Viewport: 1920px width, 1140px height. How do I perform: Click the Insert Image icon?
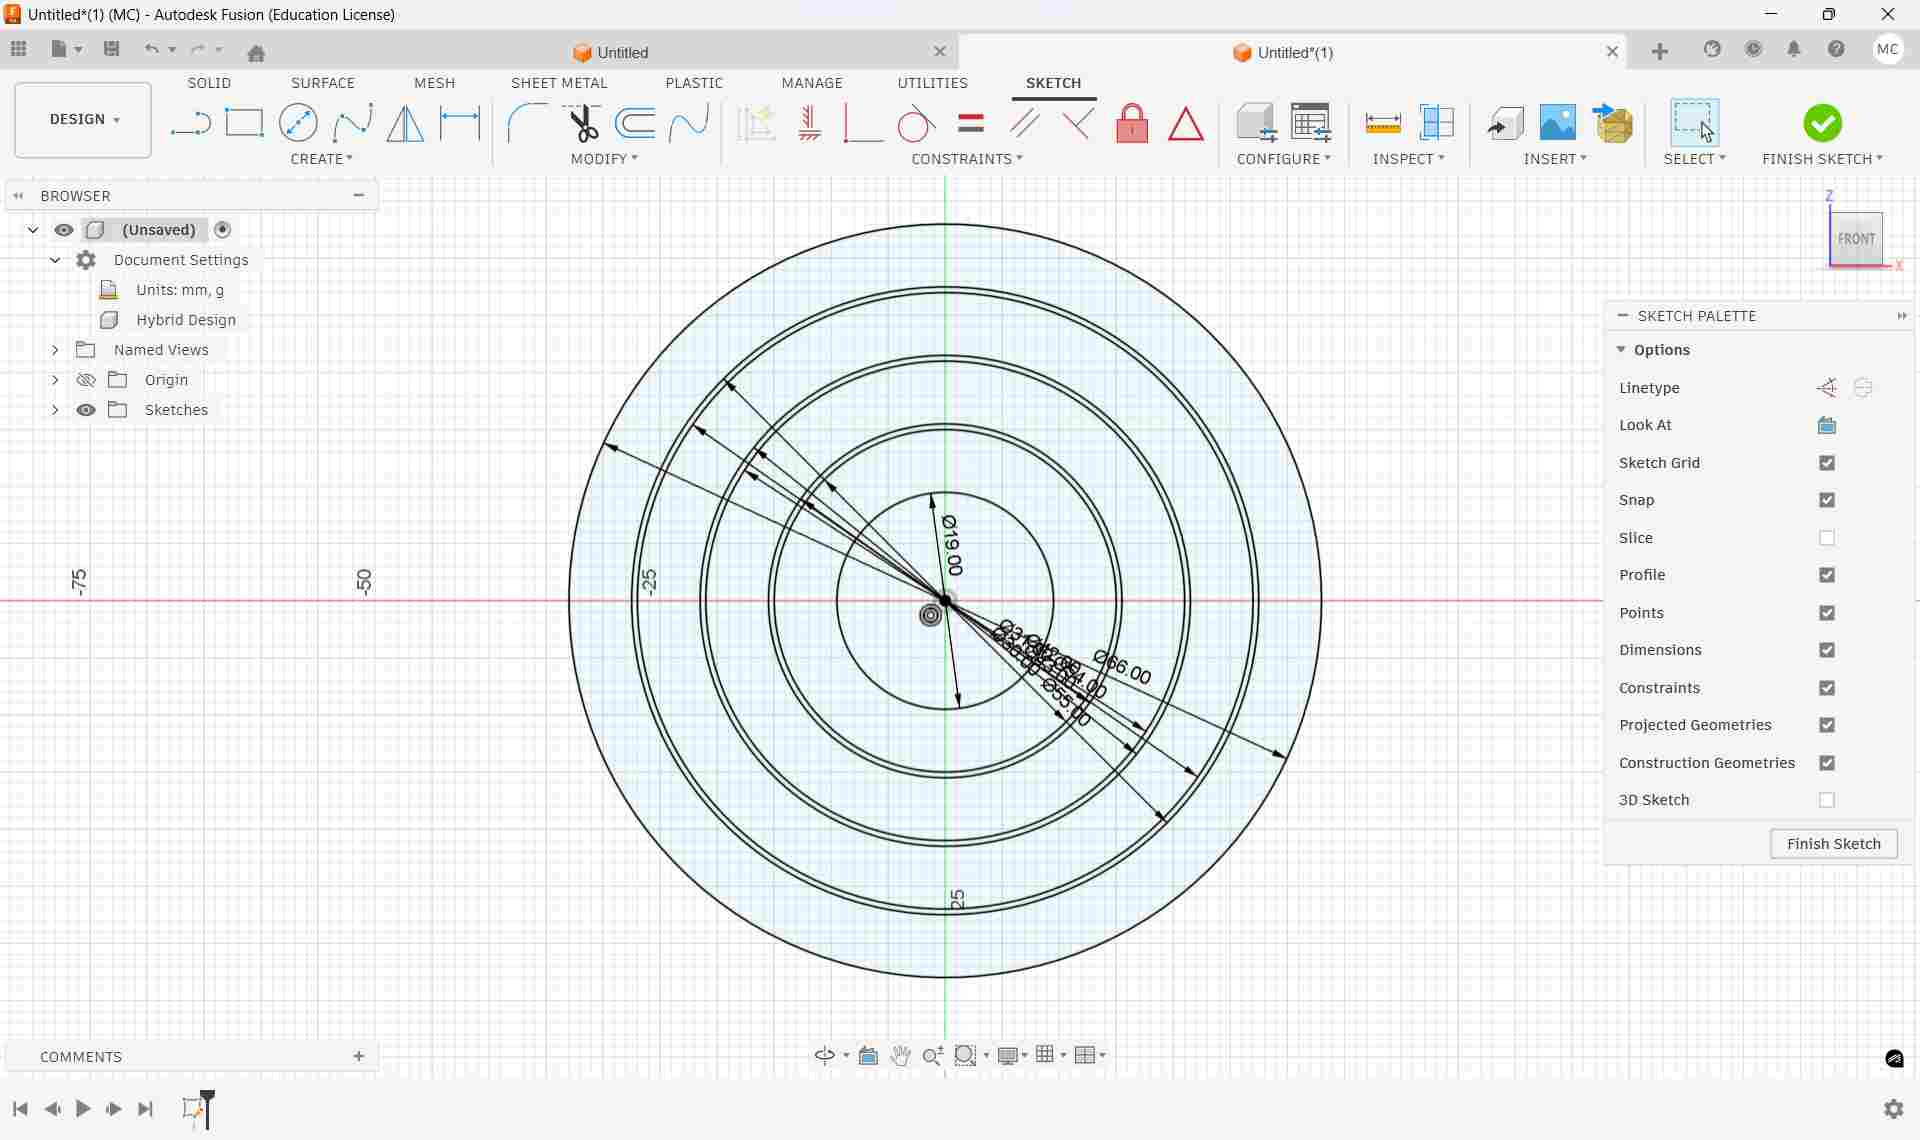[x=1557, y=123]
